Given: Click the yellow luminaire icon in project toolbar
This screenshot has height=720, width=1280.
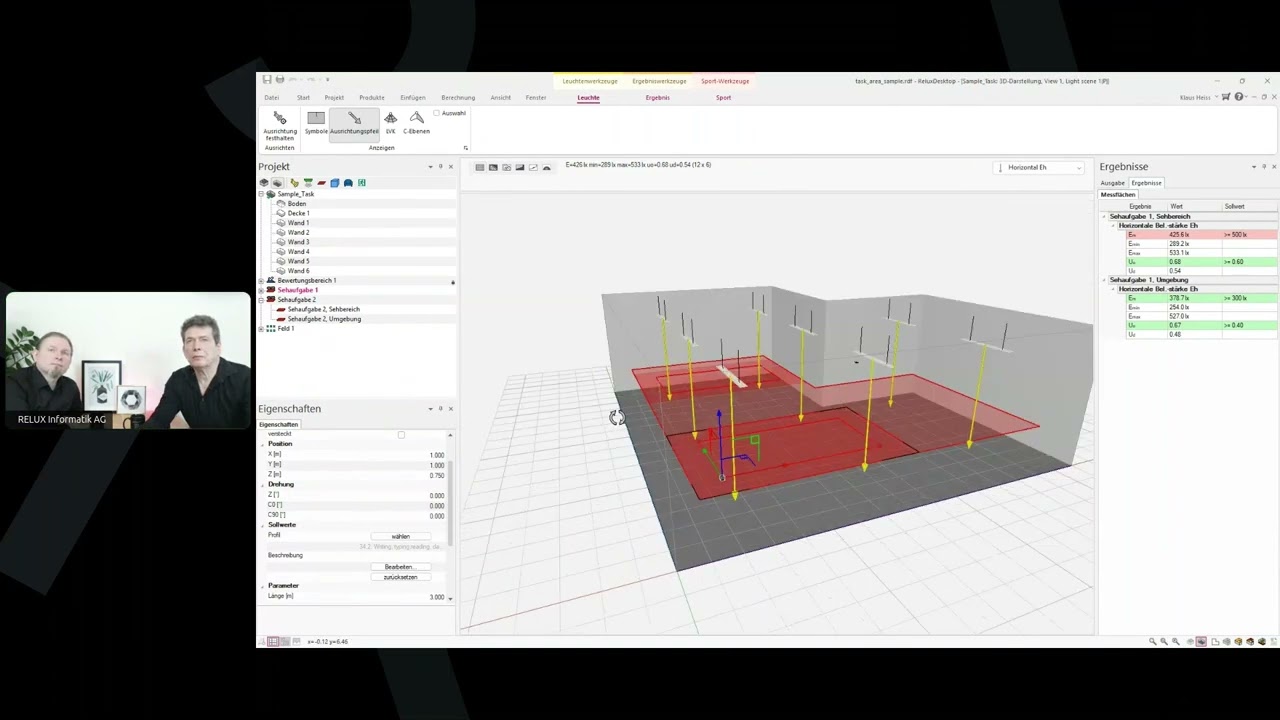Looking at the screenshot, I should point(294,183).
